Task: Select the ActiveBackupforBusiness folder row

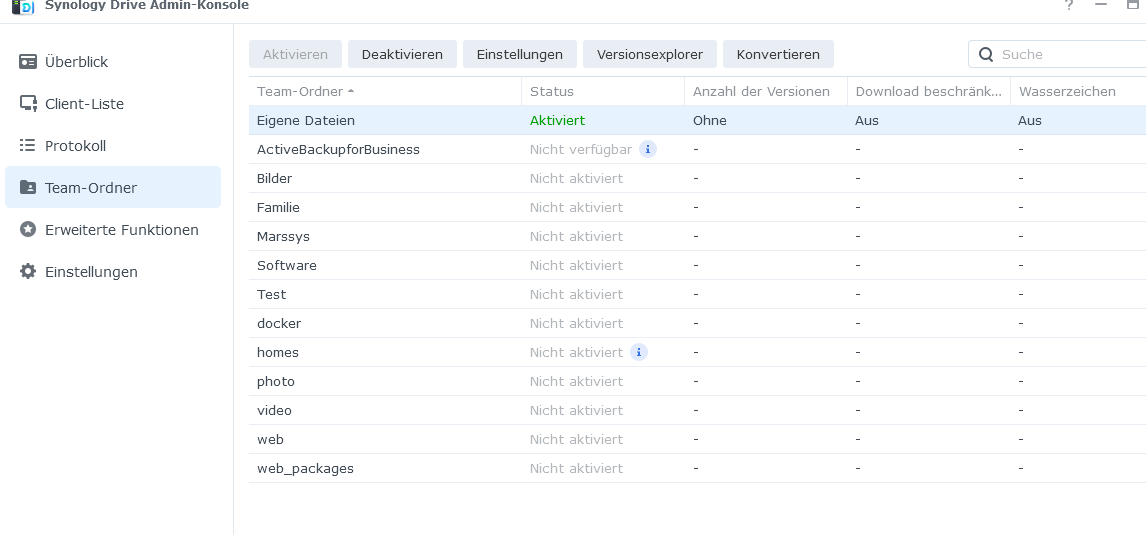Action: pos(697,149)
